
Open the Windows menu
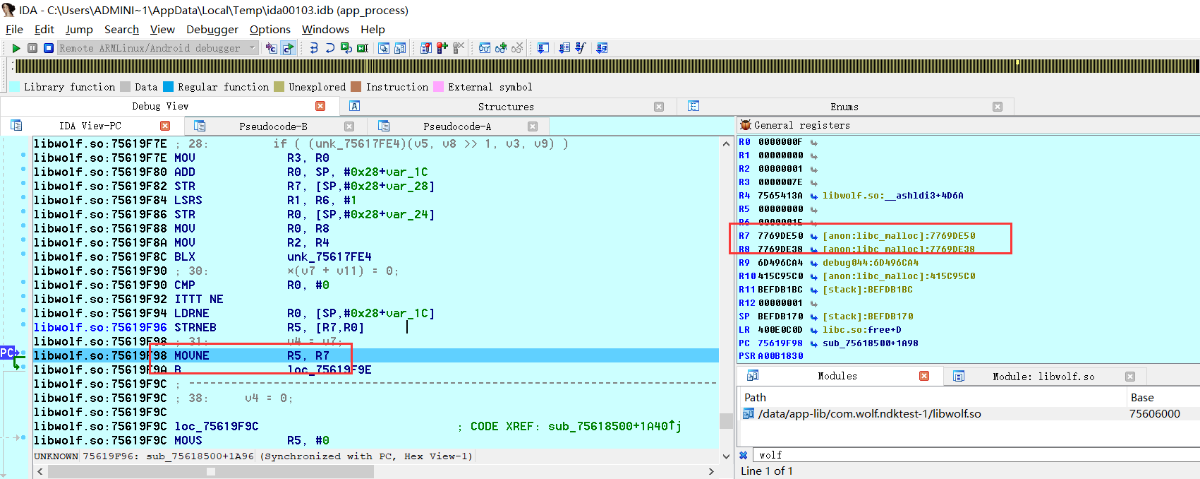click(x=325, y=29)
